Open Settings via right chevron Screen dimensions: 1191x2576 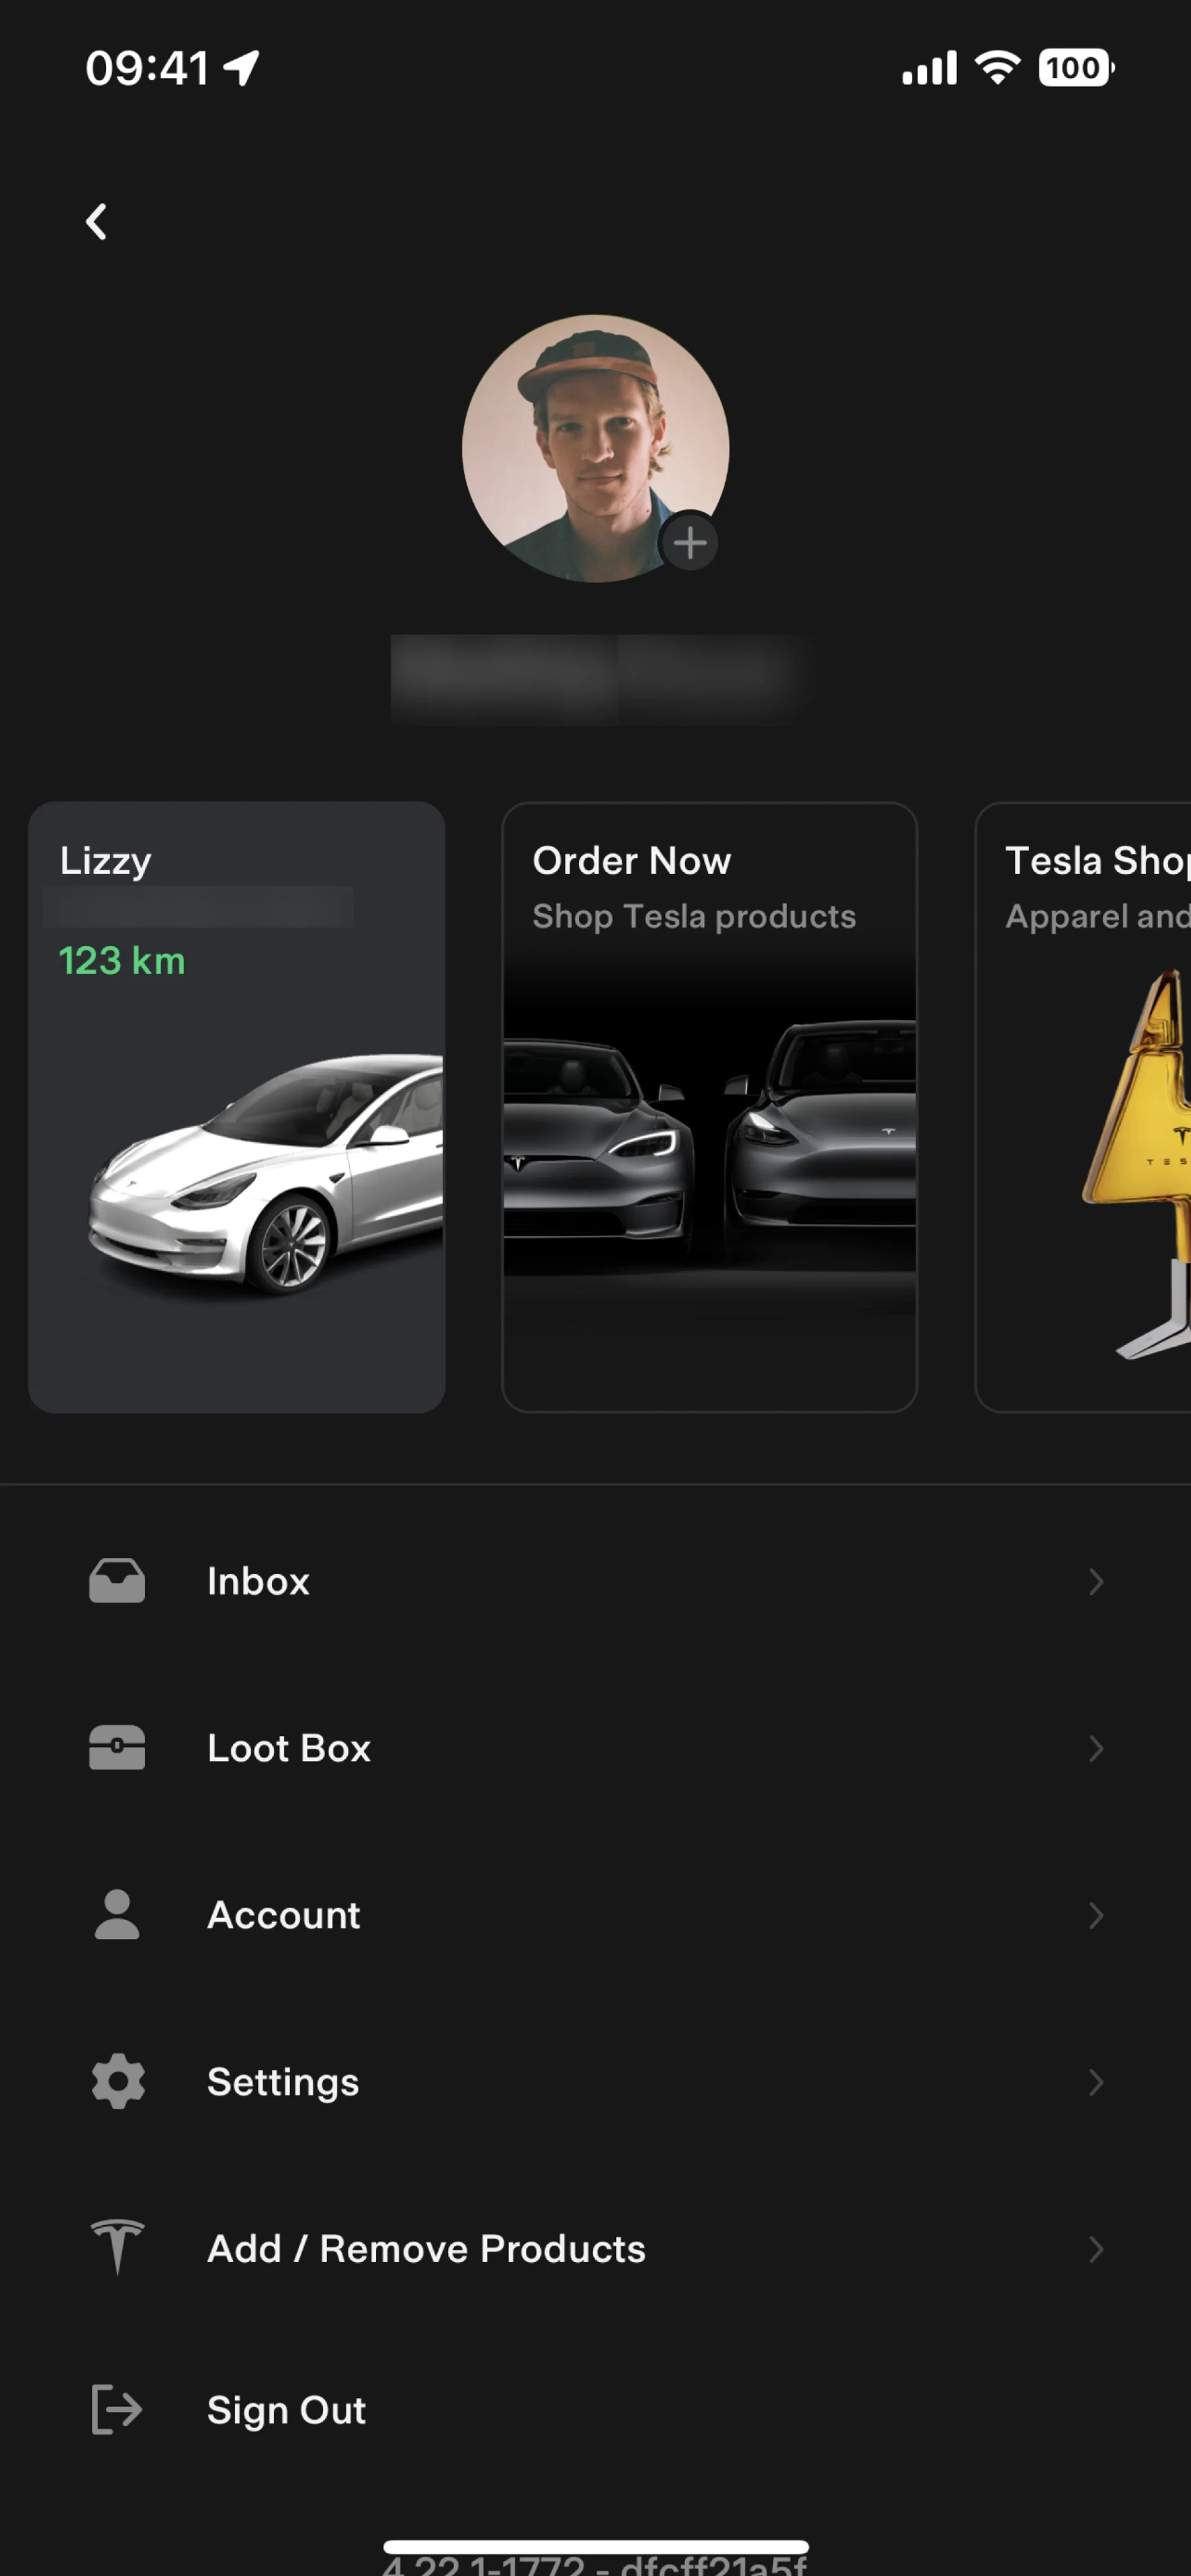tap(1096, 2082)
